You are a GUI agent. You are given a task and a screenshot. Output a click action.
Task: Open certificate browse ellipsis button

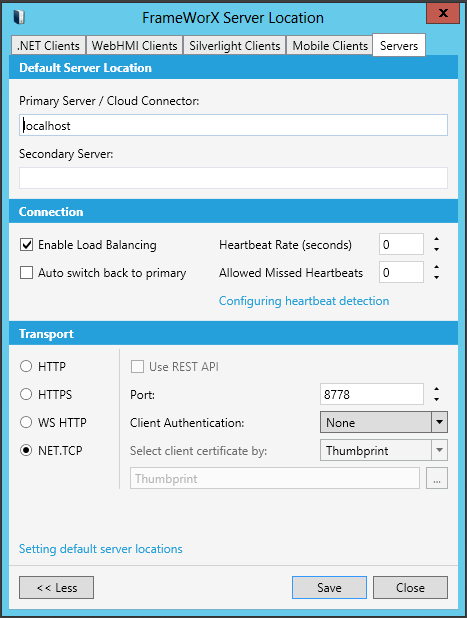tap(437, 478)
